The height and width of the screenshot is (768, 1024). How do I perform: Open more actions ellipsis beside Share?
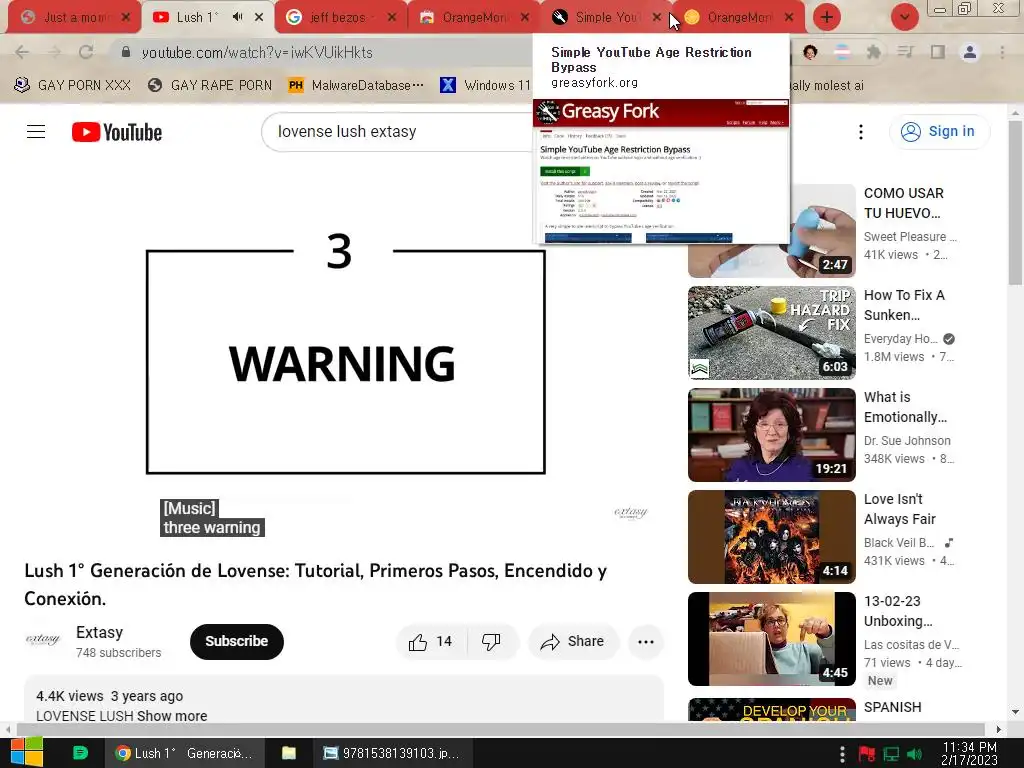click(x=646, y=642)
